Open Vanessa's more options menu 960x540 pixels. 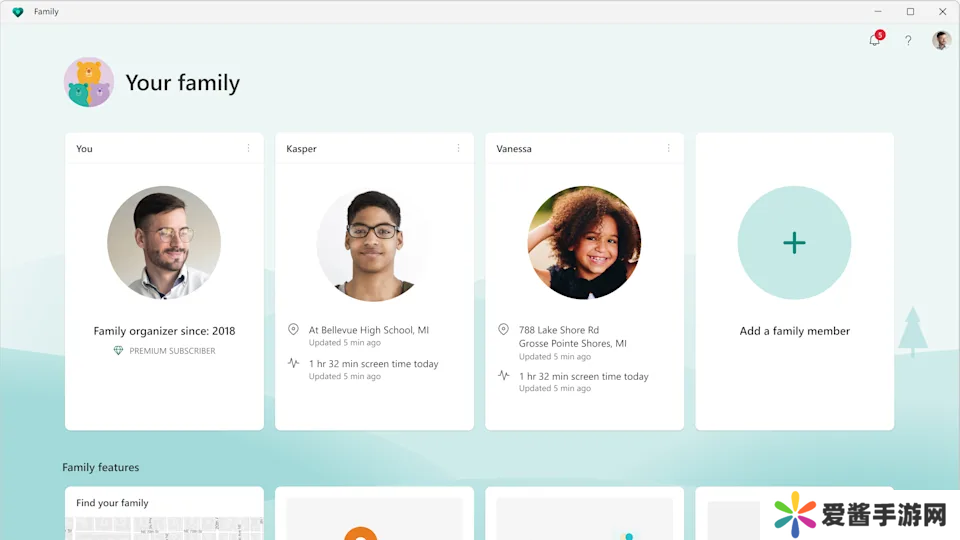pyautogui.click(x=669, y=148)
